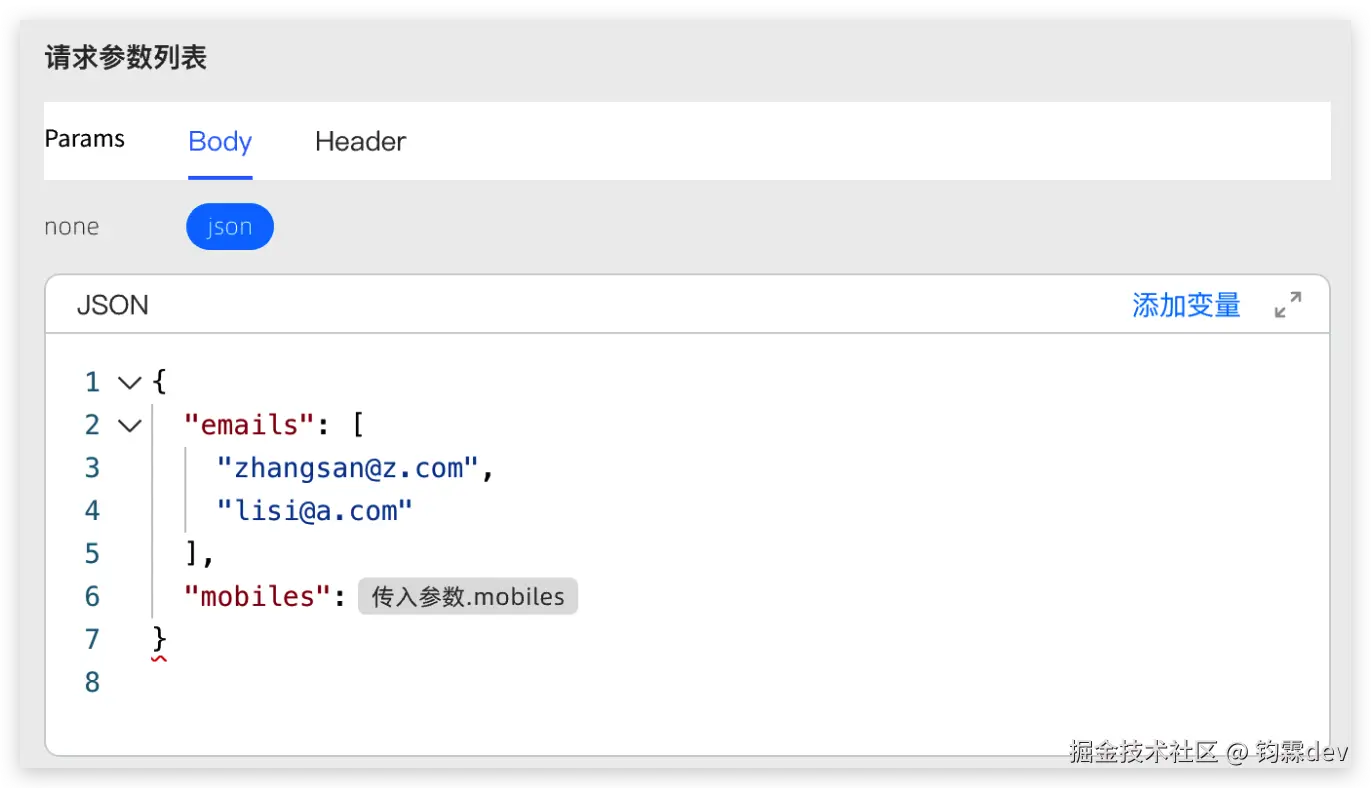The image size is (1371, 788).
Task: Choose the none body type
Action: click(x=72, y=227)
